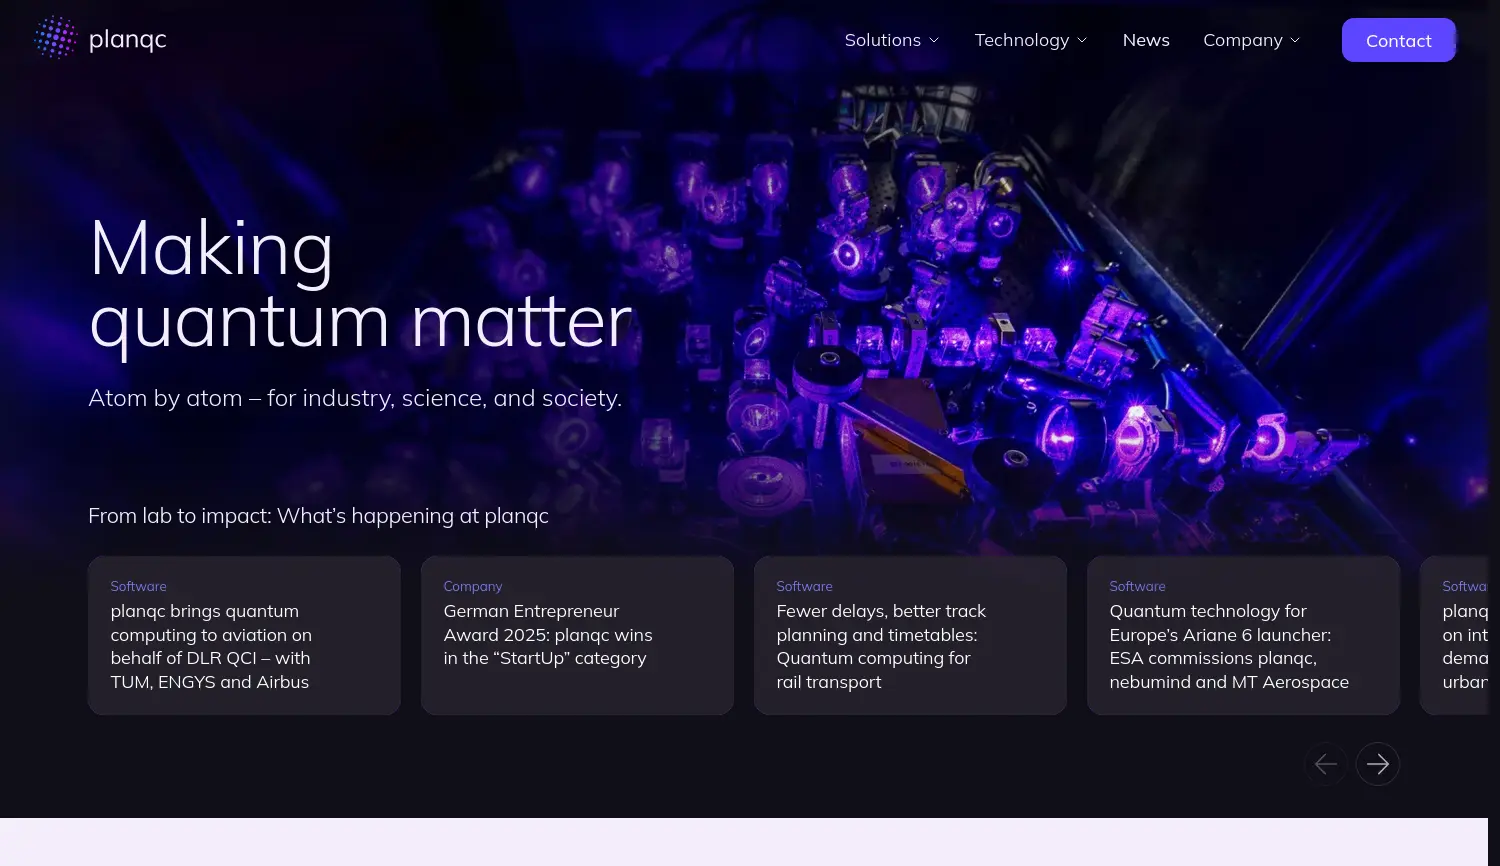This screenshot has width=1500, height=866.
Task: Open the Solutions navigation item
Action: [882, 40]
